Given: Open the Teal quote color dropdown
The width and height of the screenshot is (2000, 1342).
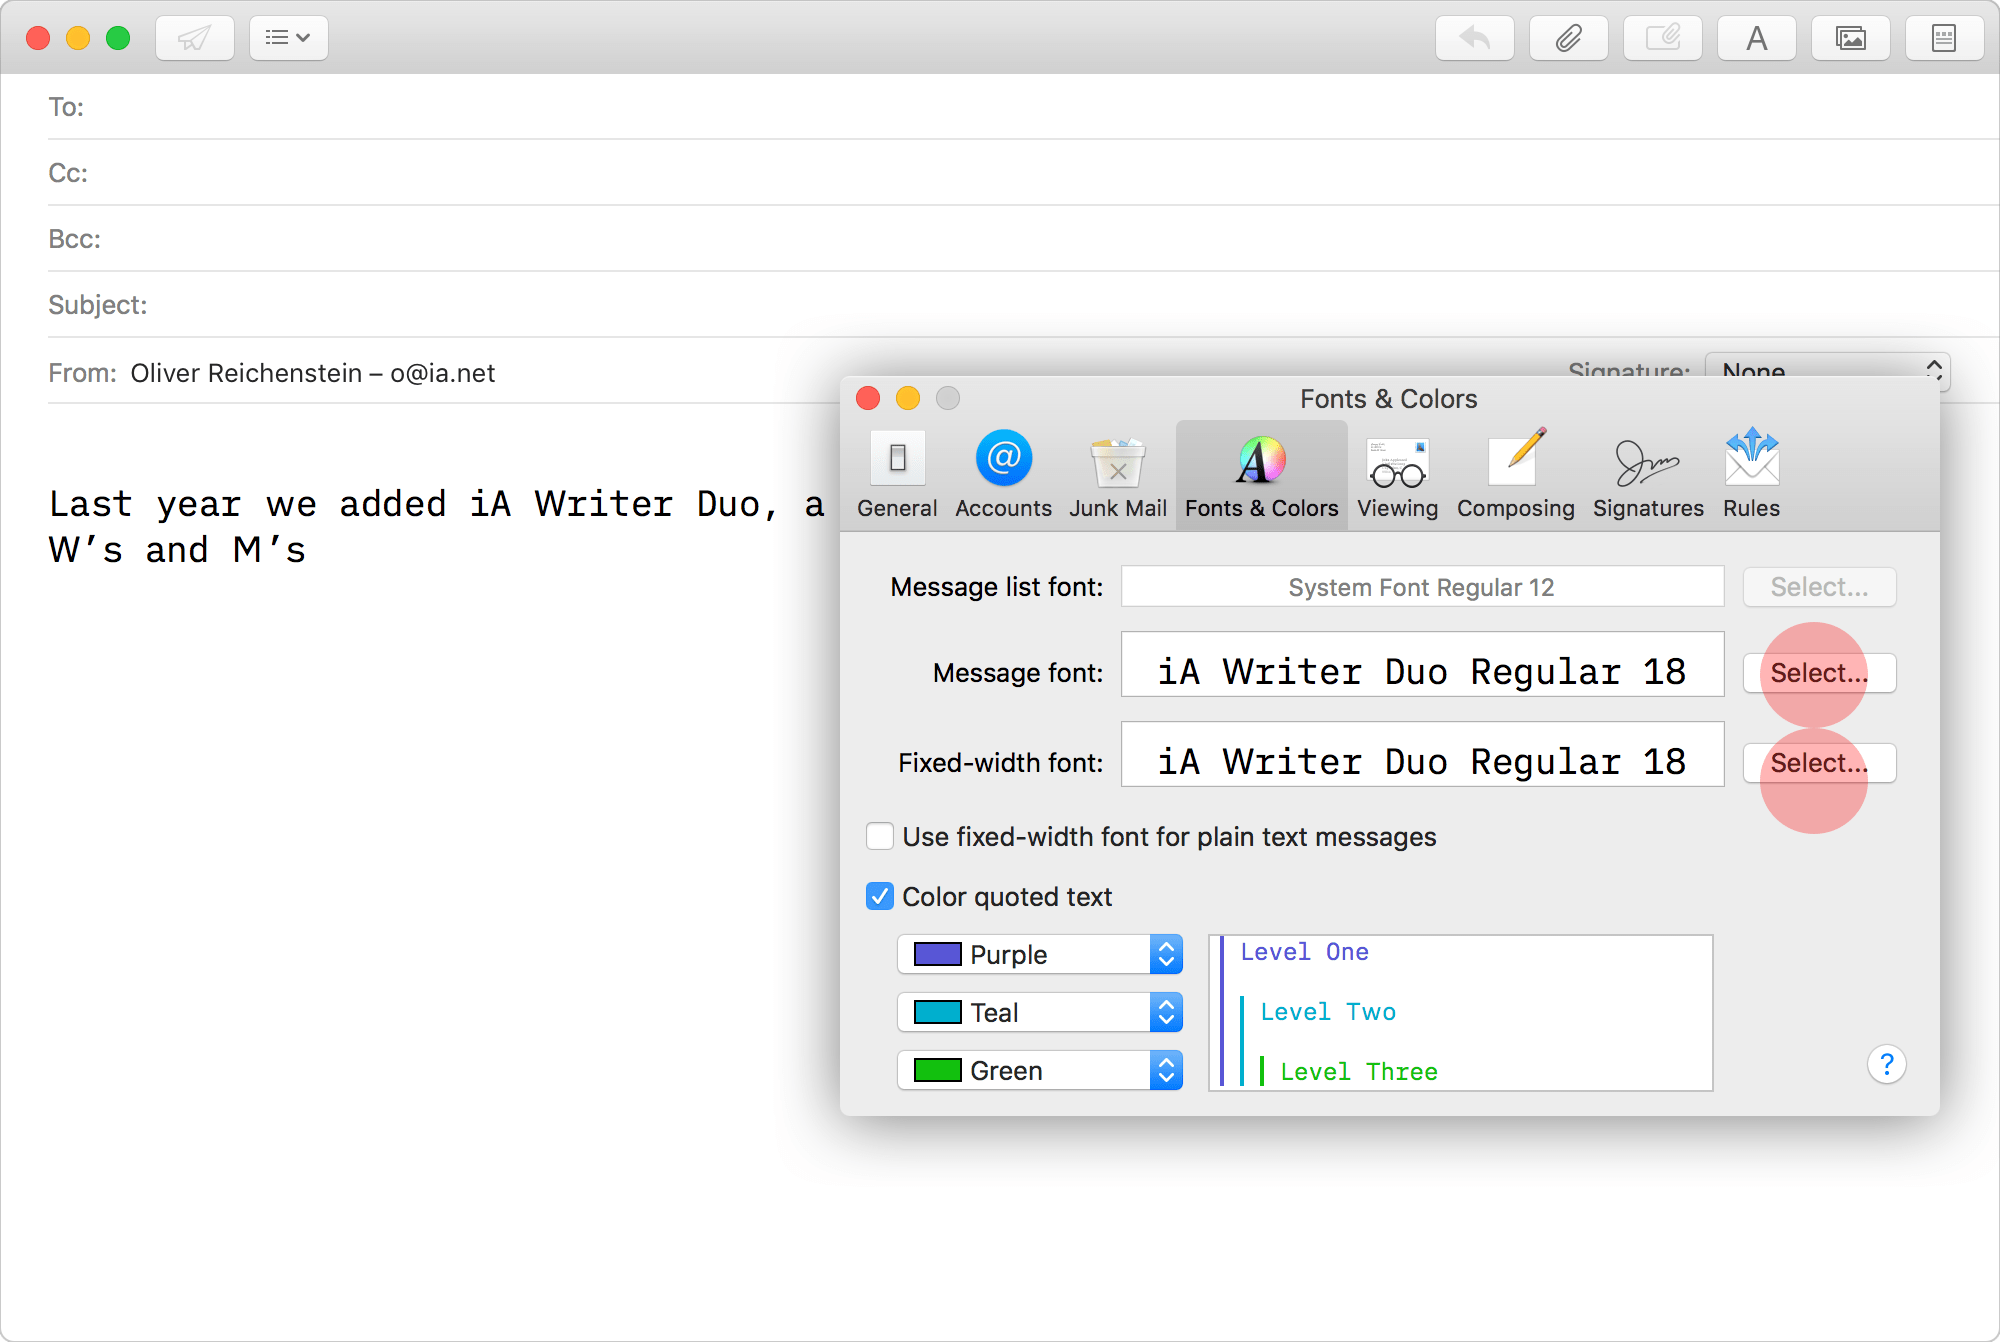Looking at the screenshot, I should [1040, 1012].
